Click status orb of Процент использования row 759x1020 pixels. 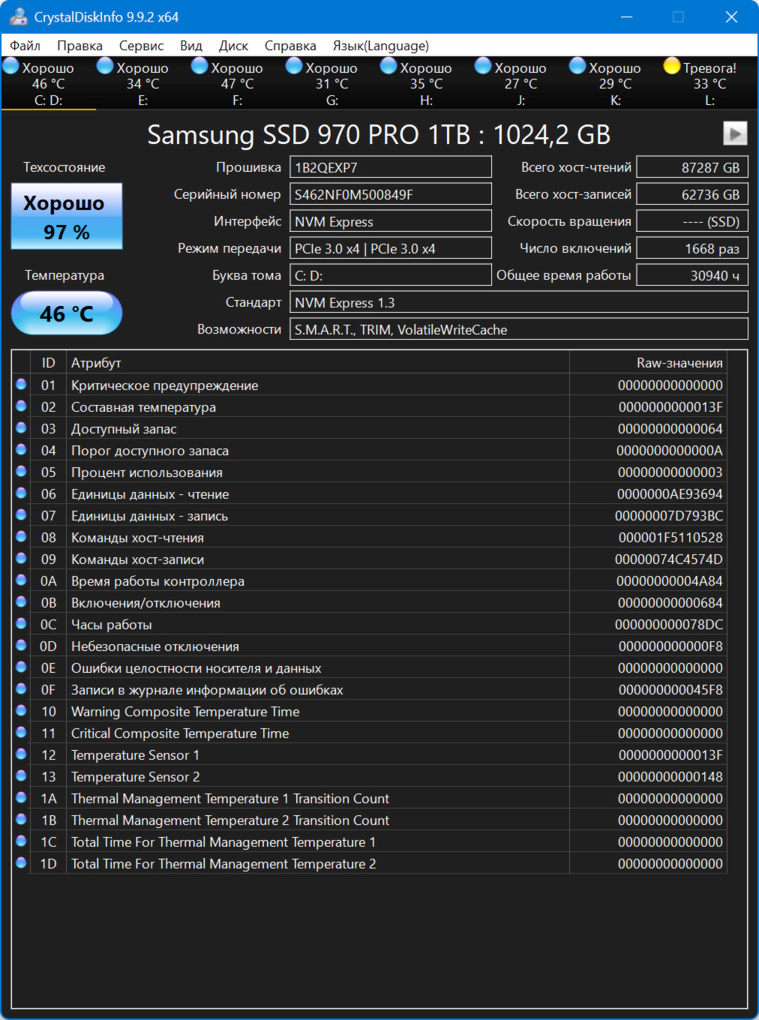[21, 472]
